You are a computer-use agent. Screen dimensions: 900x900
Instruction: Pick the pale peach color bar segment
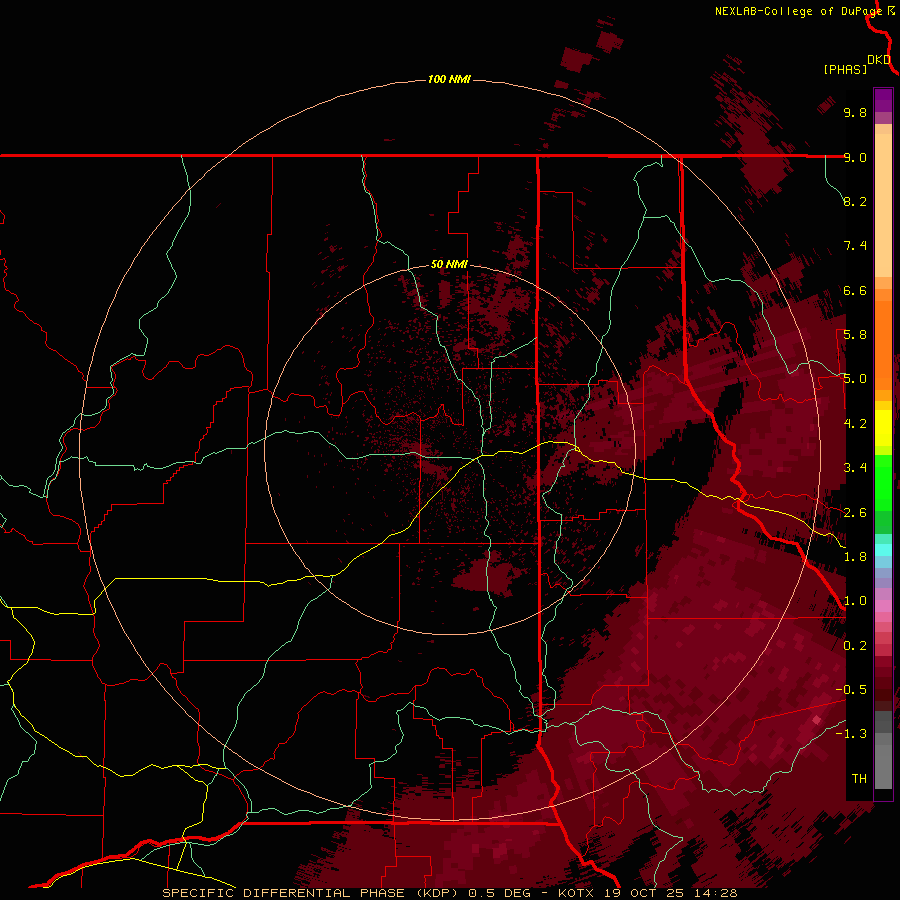[883, 207]
